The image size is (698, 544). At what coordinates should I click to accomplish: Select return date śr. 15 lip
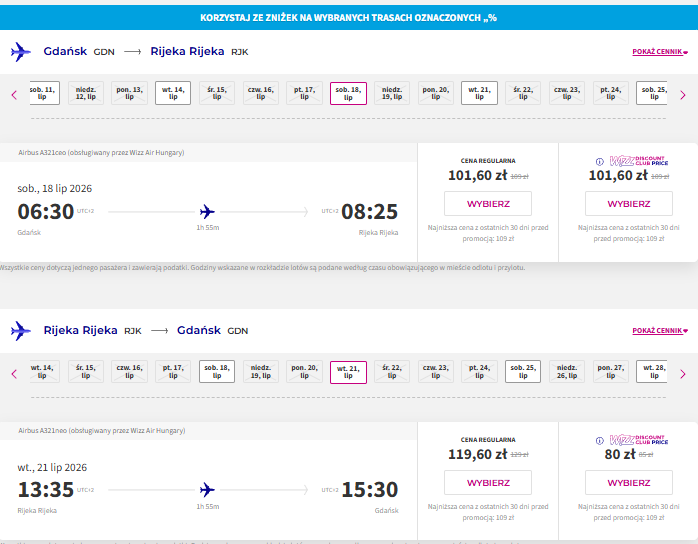(85, 372)
